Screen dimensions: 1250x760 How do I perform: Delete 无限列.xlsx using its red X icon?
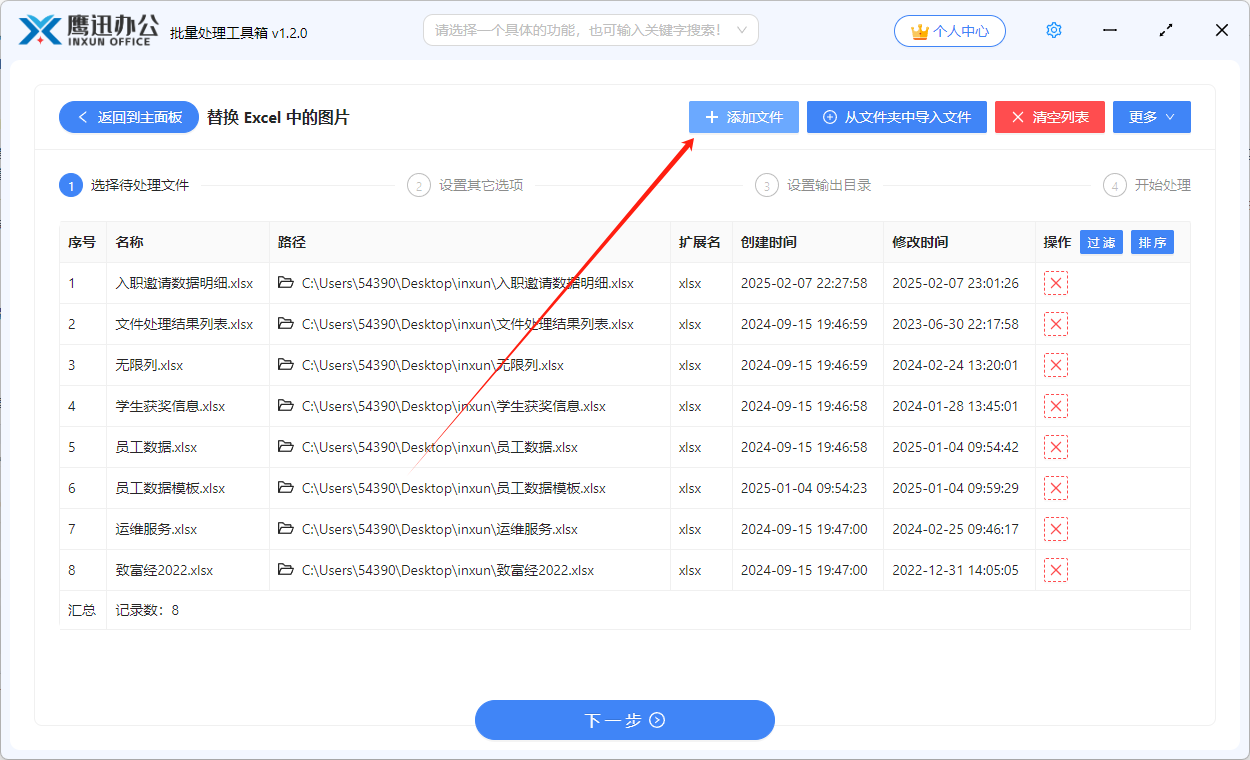(x=1055, y=365)
